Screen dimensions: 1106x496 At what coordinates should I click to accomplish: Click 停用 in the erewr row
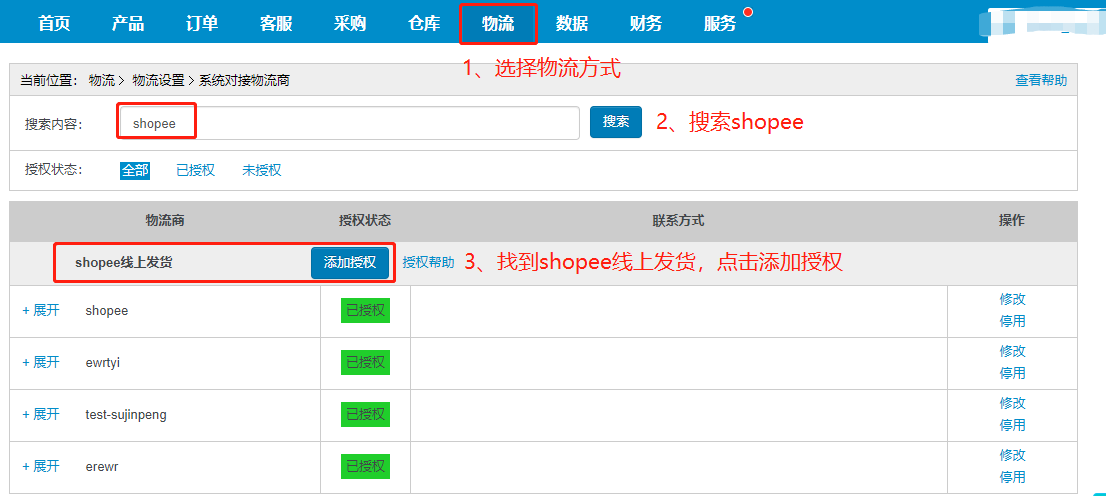1012,478
